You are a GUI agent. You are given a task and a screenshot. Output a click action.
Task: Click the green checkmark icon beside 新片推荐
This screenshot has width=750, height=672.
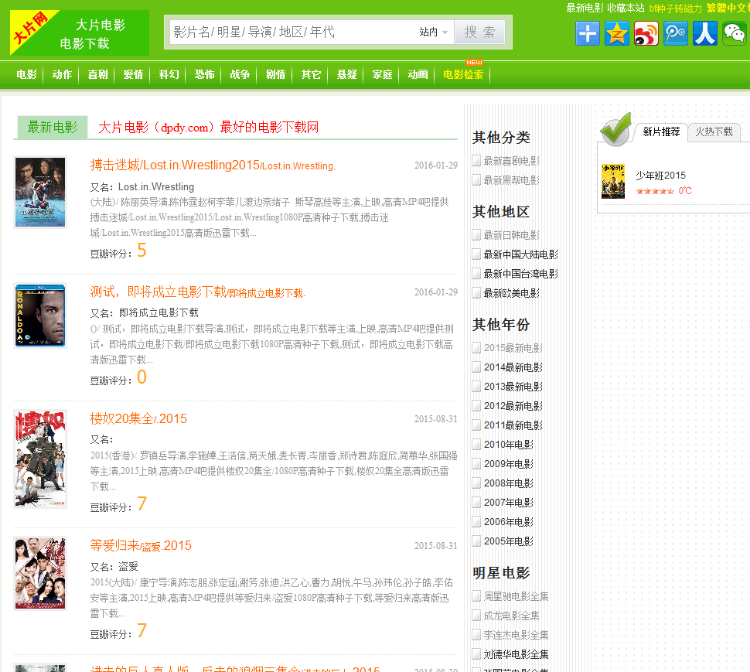[615, 129]
